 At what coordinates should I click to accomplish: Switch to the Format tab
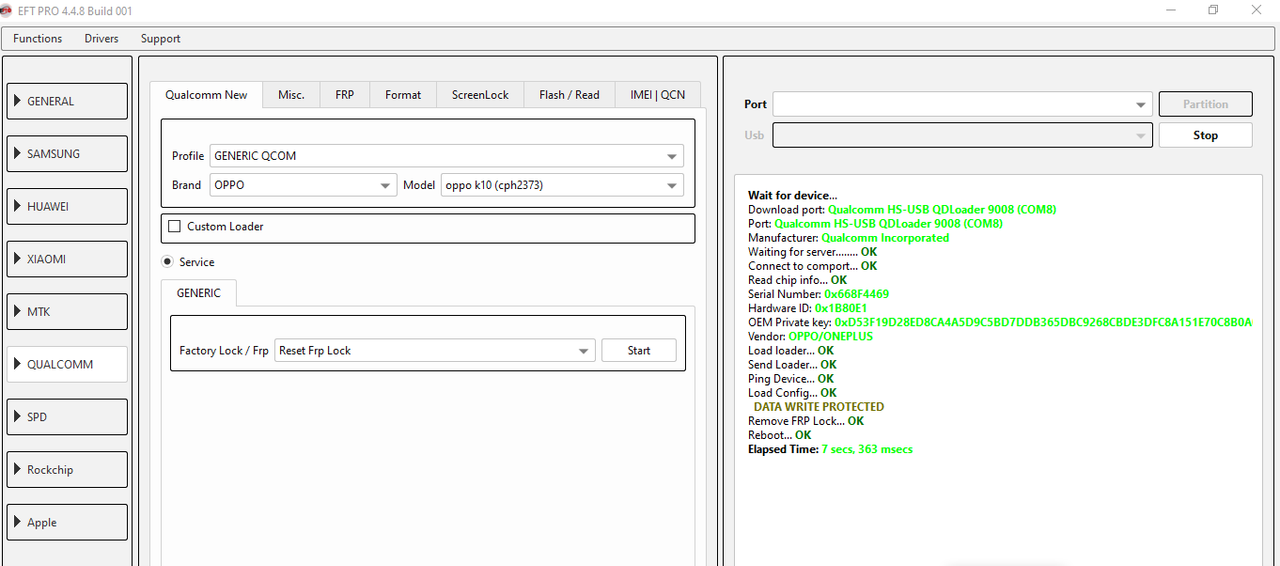click(x=403, y=95)
